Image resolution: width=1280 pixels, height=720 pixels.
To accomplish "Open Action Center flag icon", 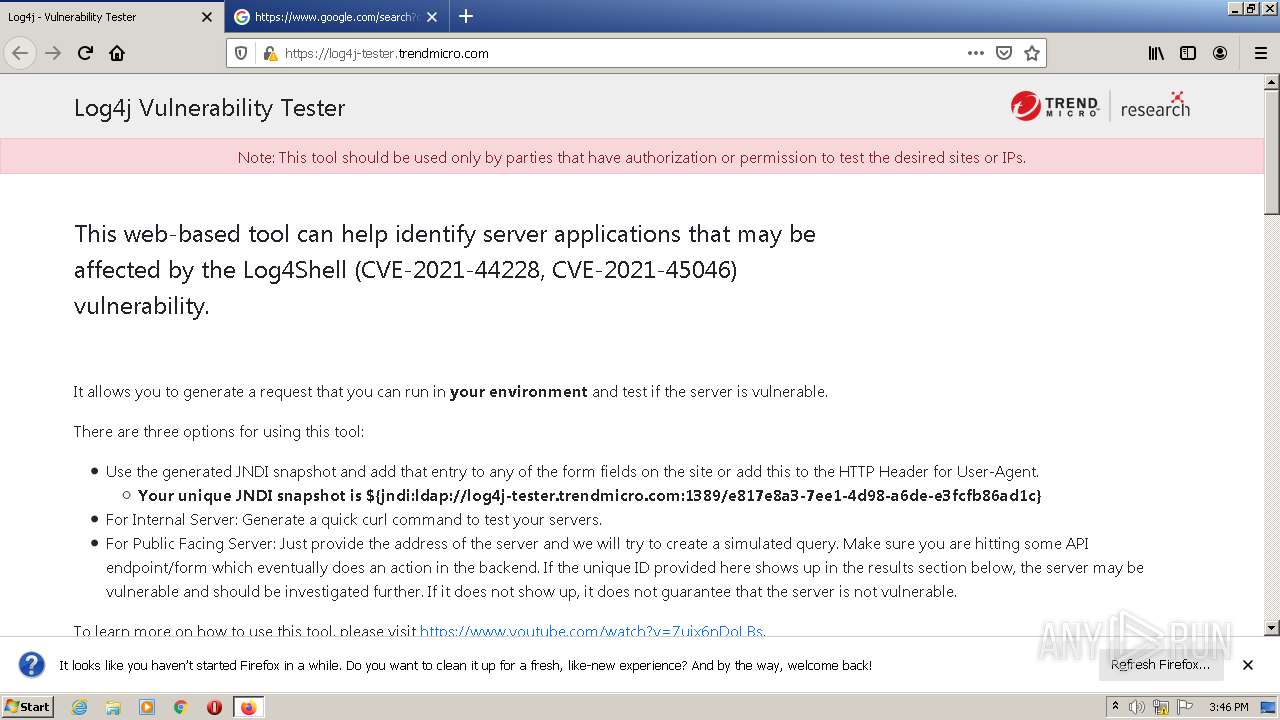I will click(1184, 707).
